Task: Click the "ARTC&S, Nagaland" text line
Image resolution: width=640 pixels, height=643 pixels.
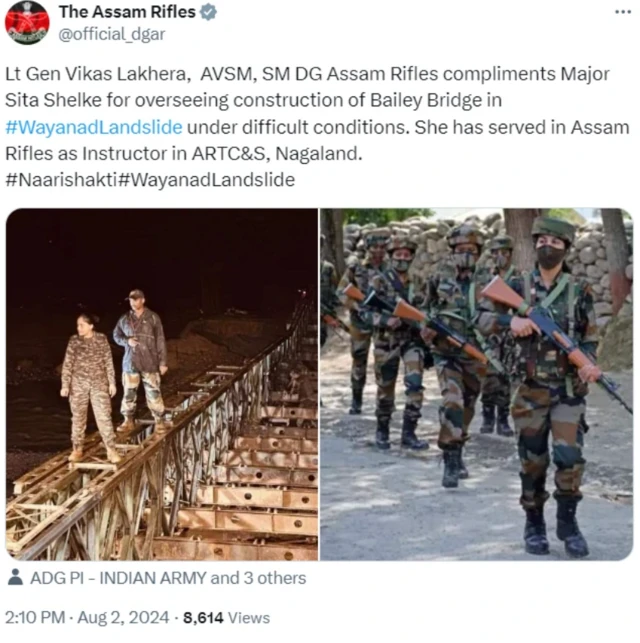Action: pos(277,153)
